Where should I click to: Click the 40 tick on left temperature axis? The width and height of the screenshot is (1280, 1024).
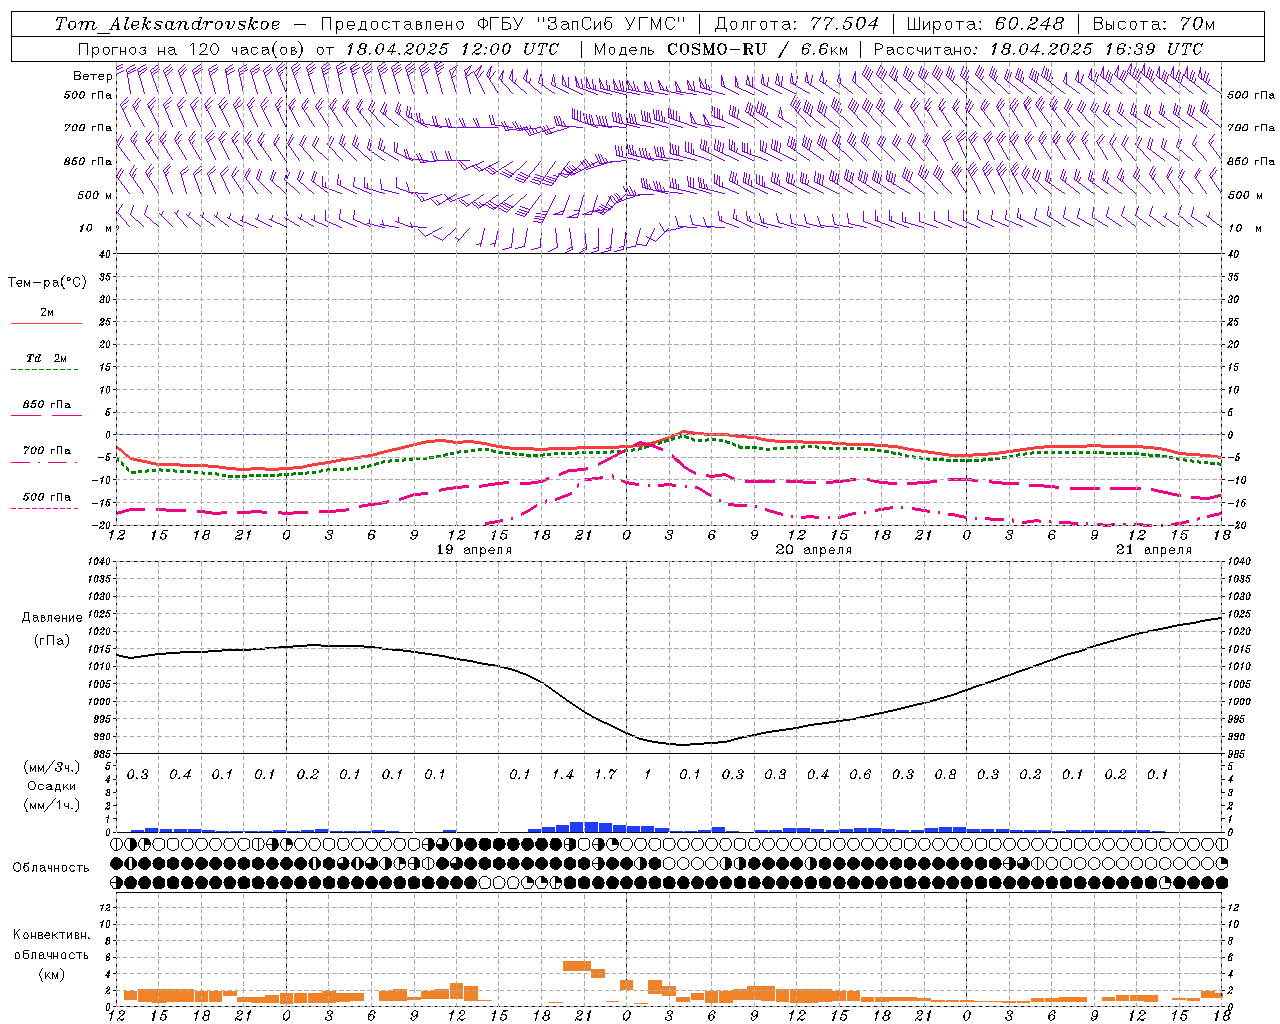coord(105,254)
